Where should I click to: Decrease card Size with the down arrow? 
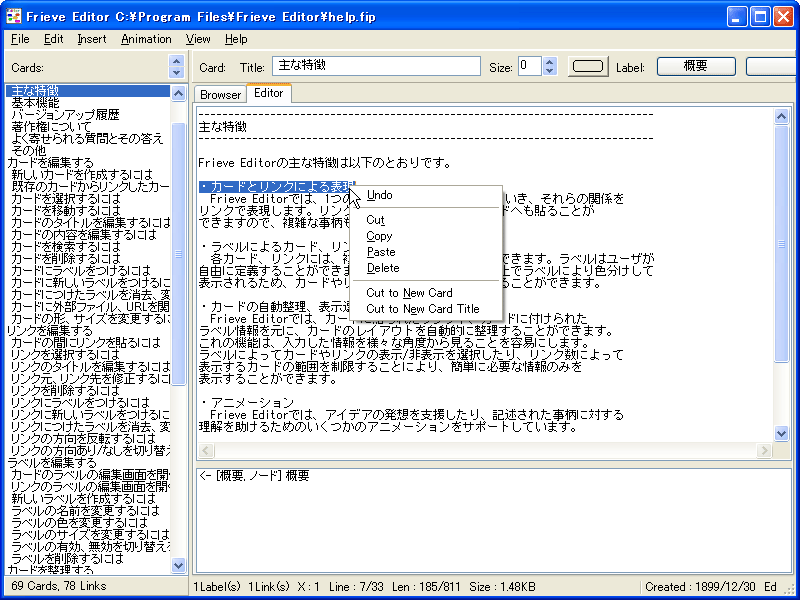click(549, 71)
